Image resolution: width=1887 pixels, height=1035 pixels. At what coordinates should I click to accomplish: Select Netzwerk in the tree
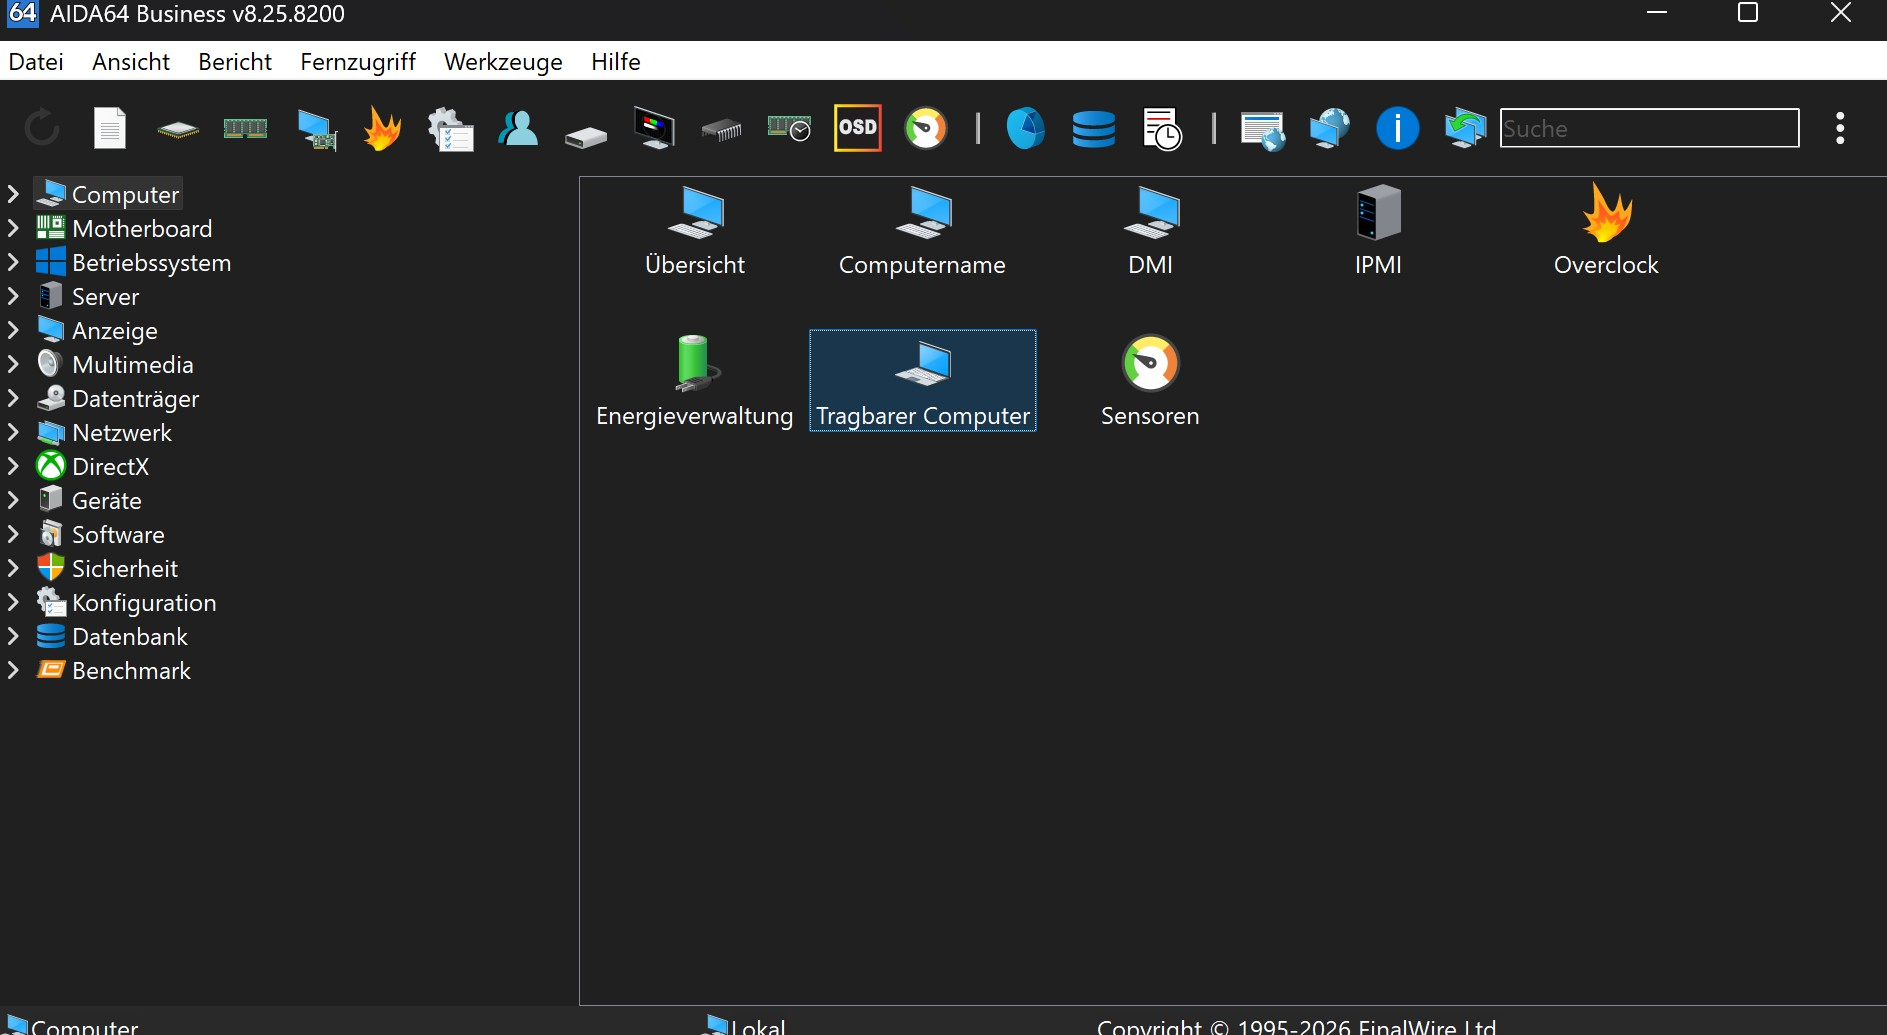(x=122, y=432)
